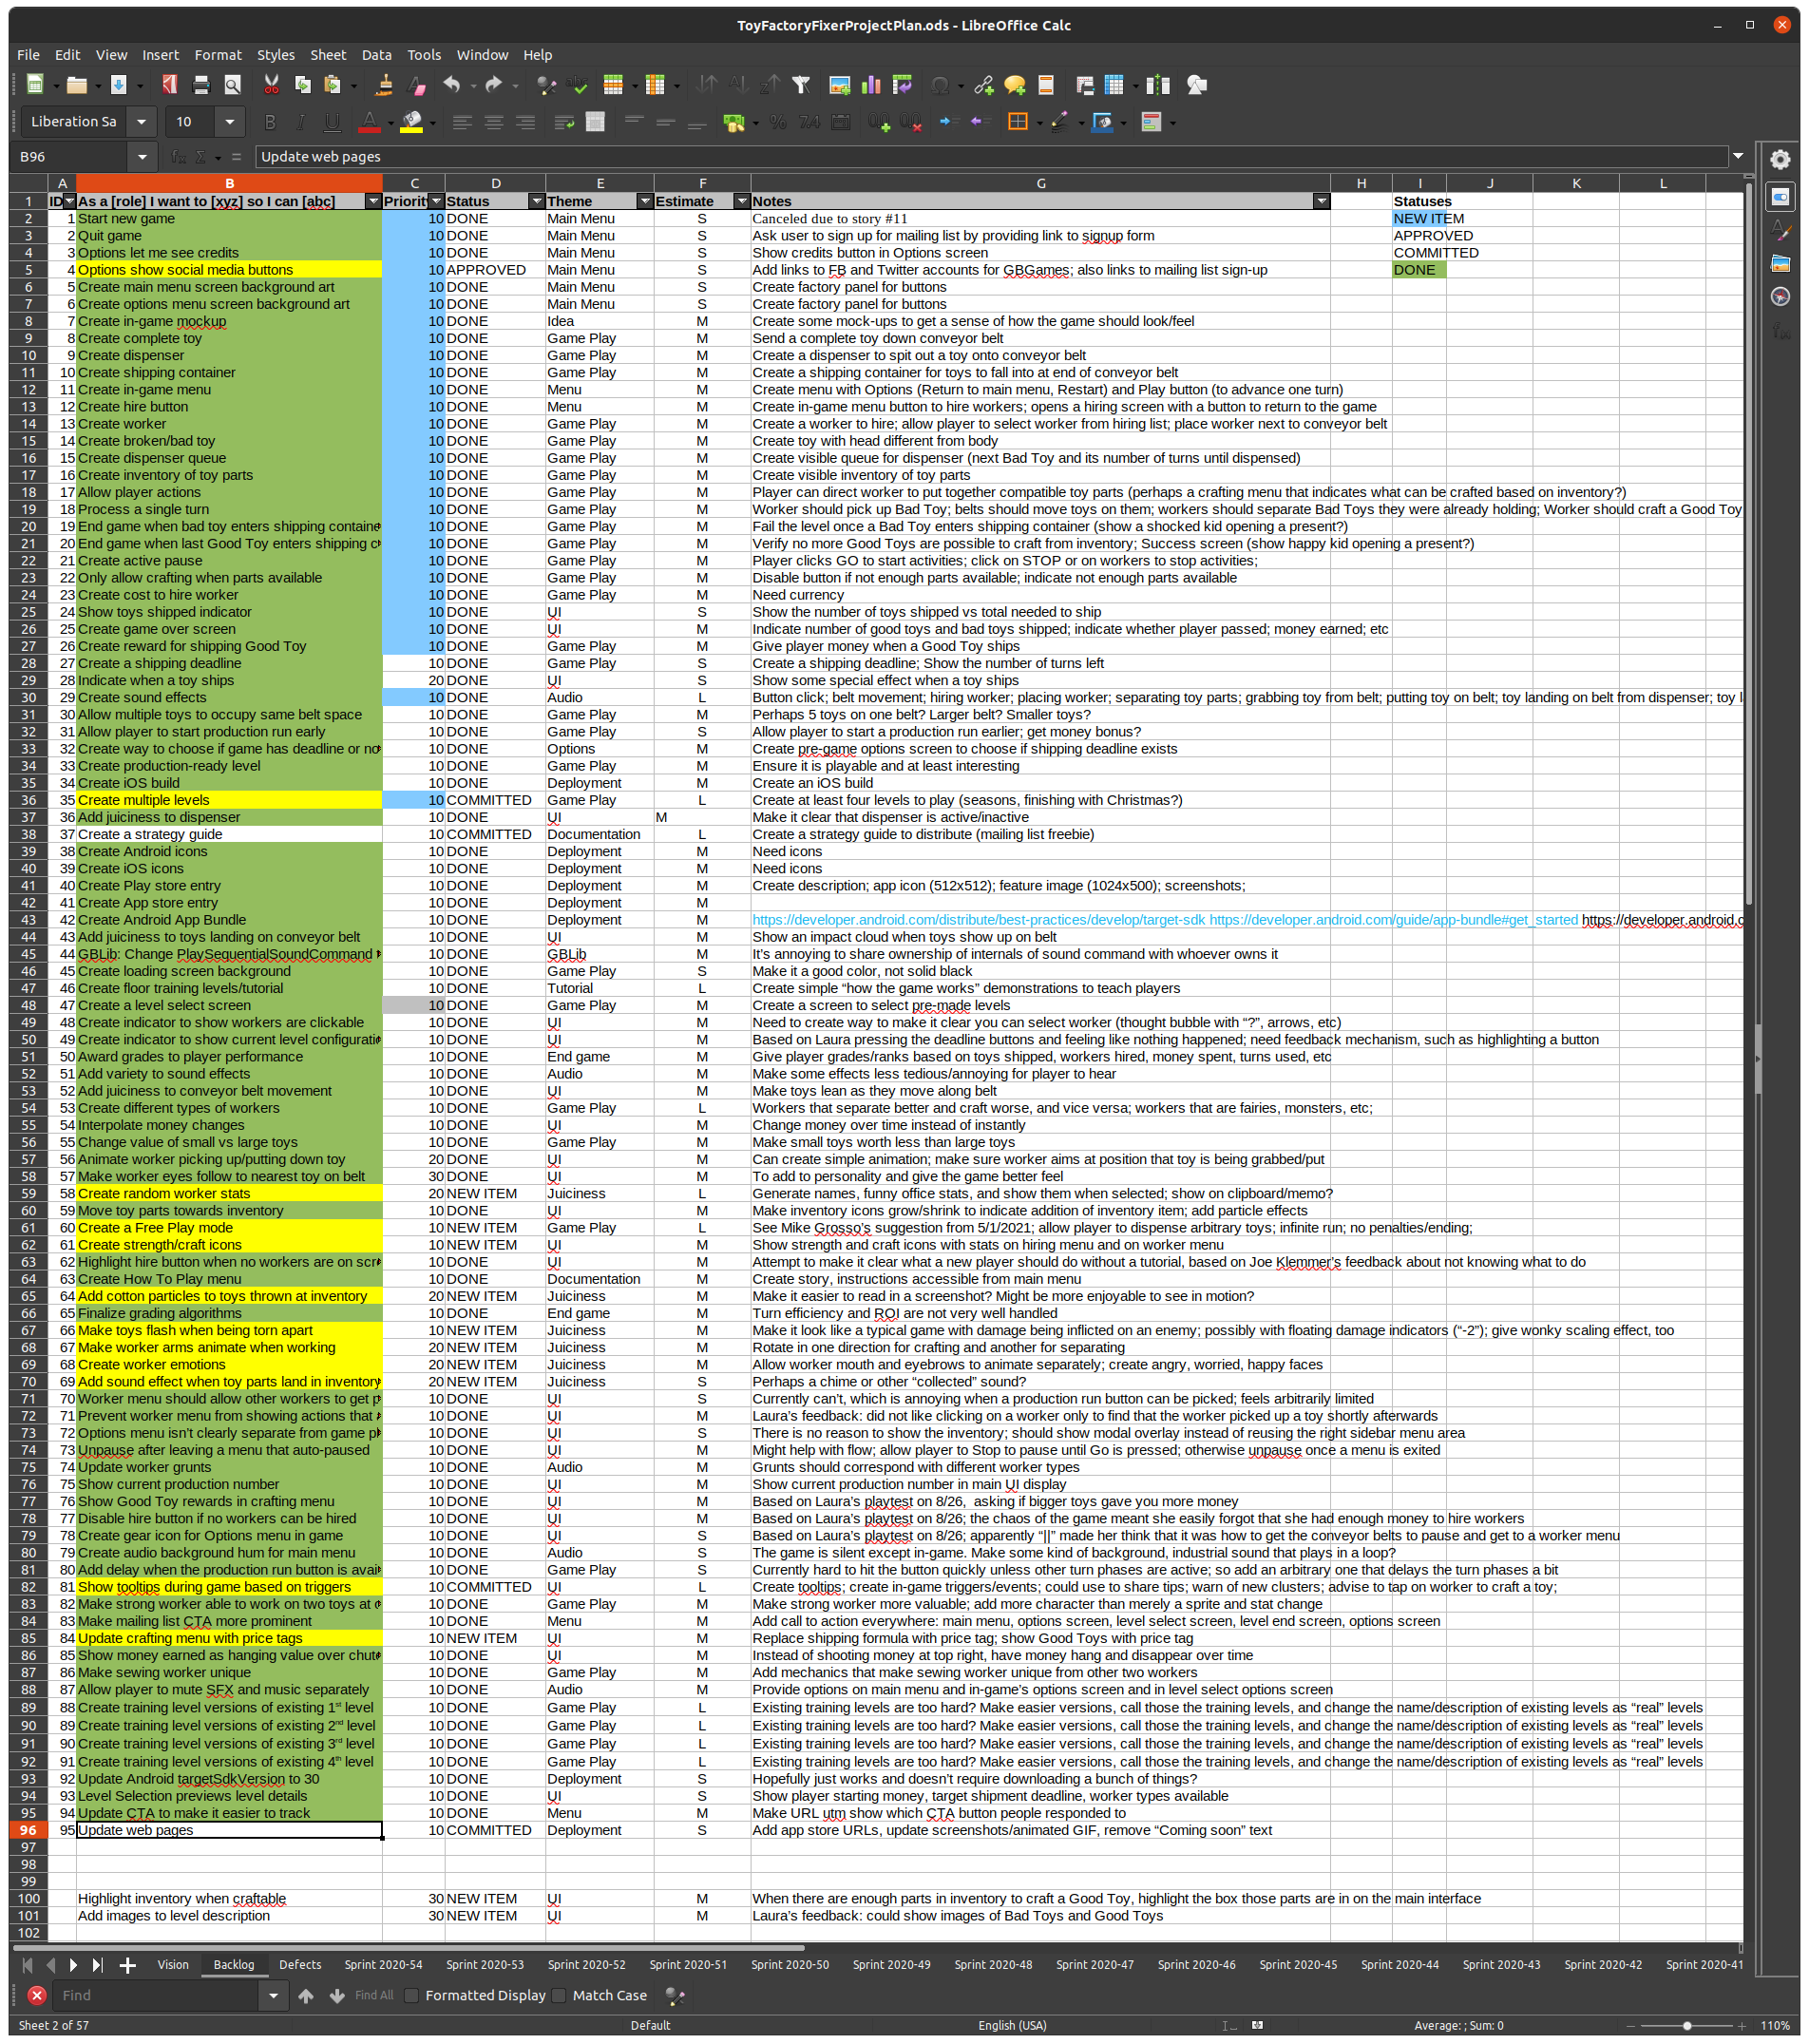Click the Find text input field
The height and width of the screenshot is (2044, 1809).
[x=155, y=1995]
